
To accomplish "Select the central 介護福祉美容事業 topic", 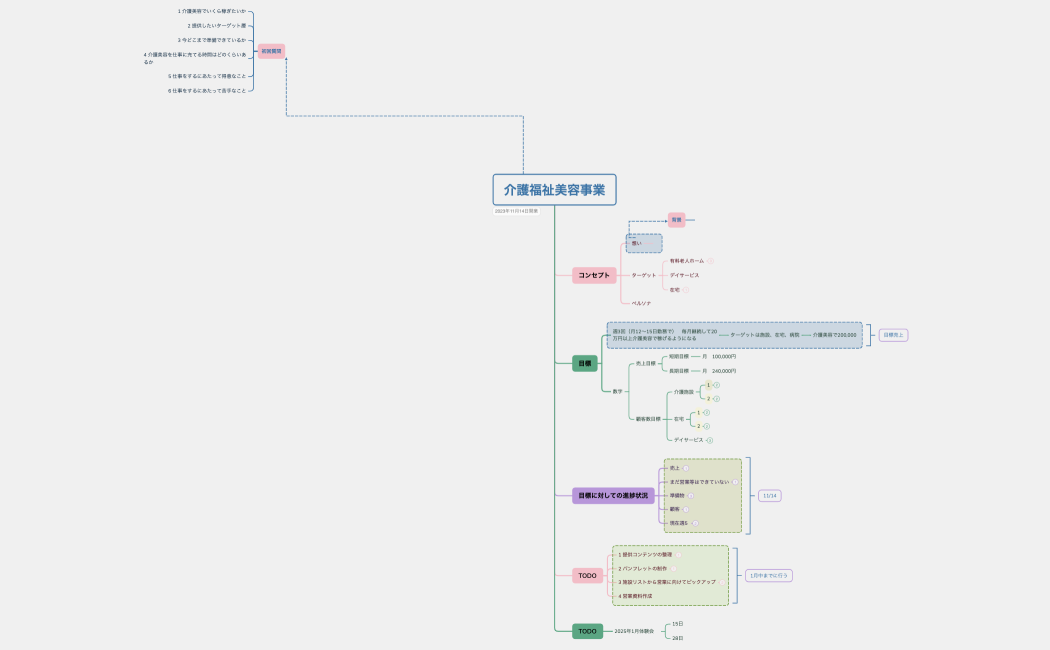I will [554, 190].
